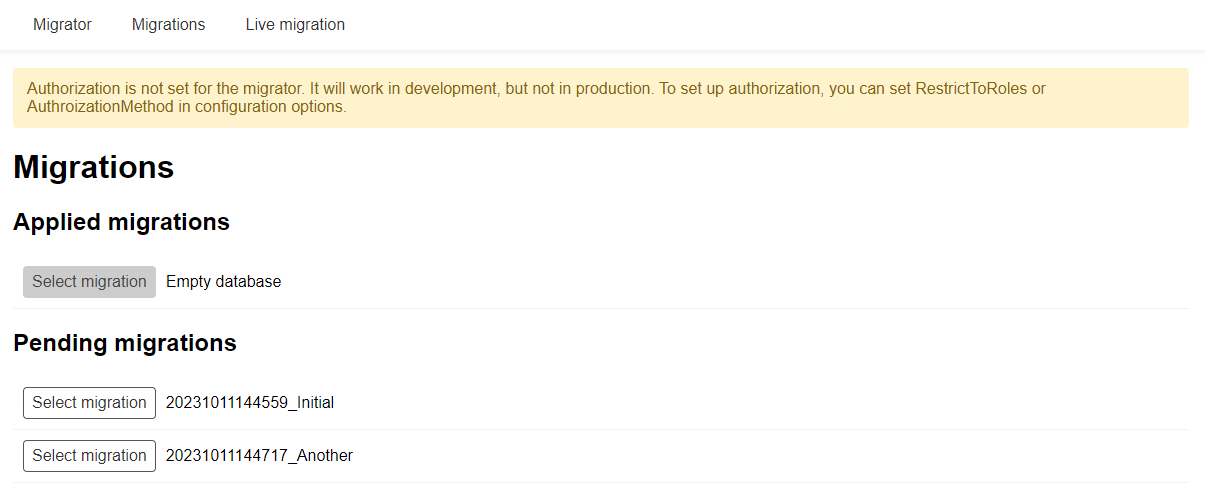Viewport: 1205px width, 501px height.
Task: Select migration for 20231011144559_Initial
Action: 89,403
